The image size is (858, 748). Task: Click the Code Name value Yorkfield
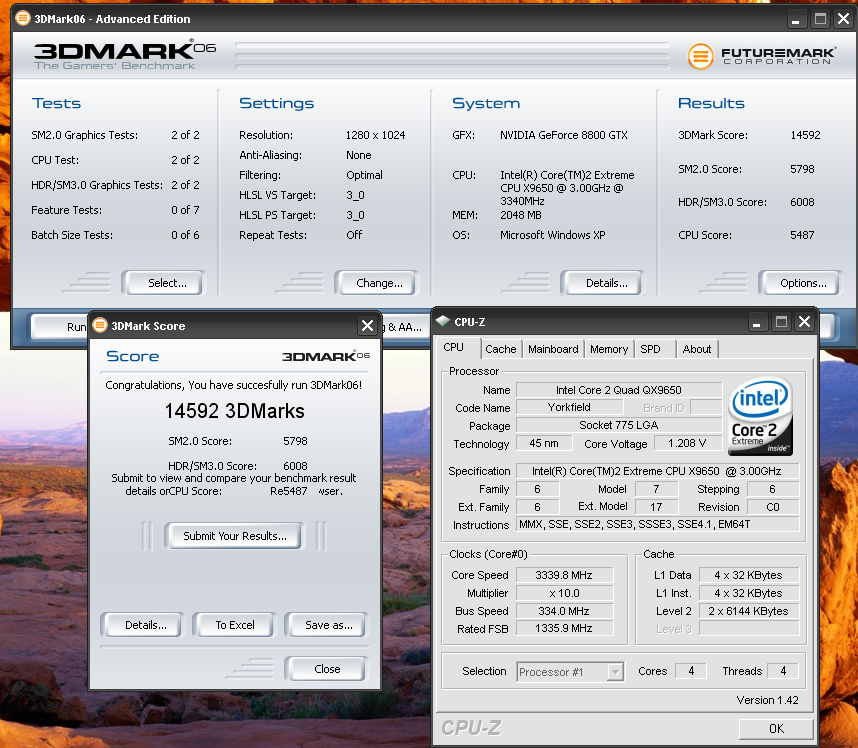coord(569,407)
